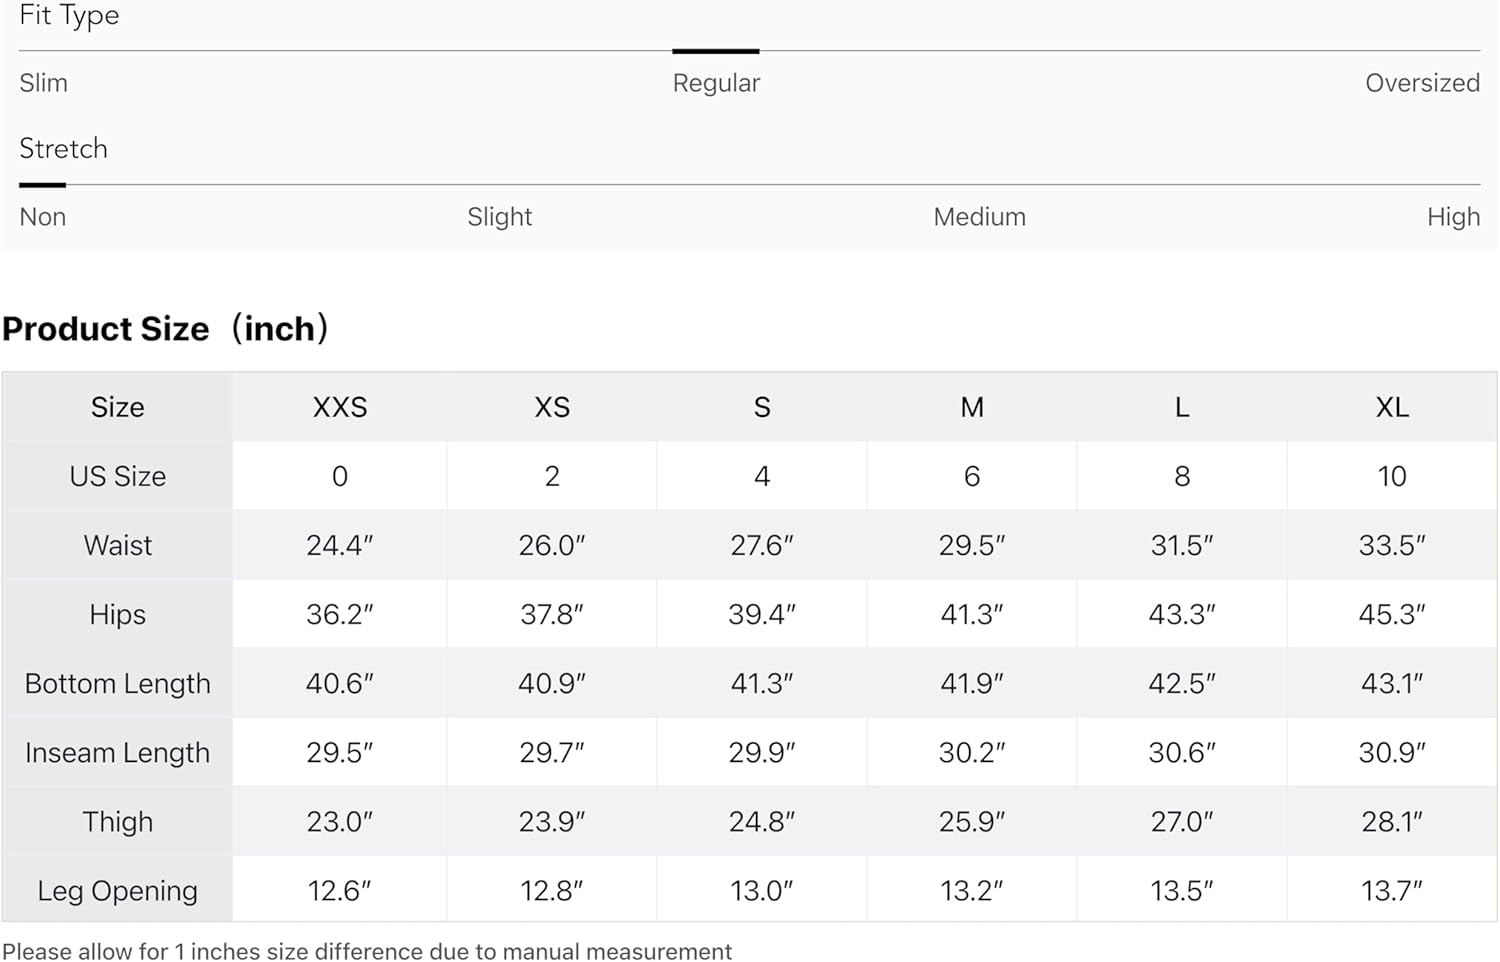
Task: Click the Leg Opening row label
Action: tap(118, 890)
